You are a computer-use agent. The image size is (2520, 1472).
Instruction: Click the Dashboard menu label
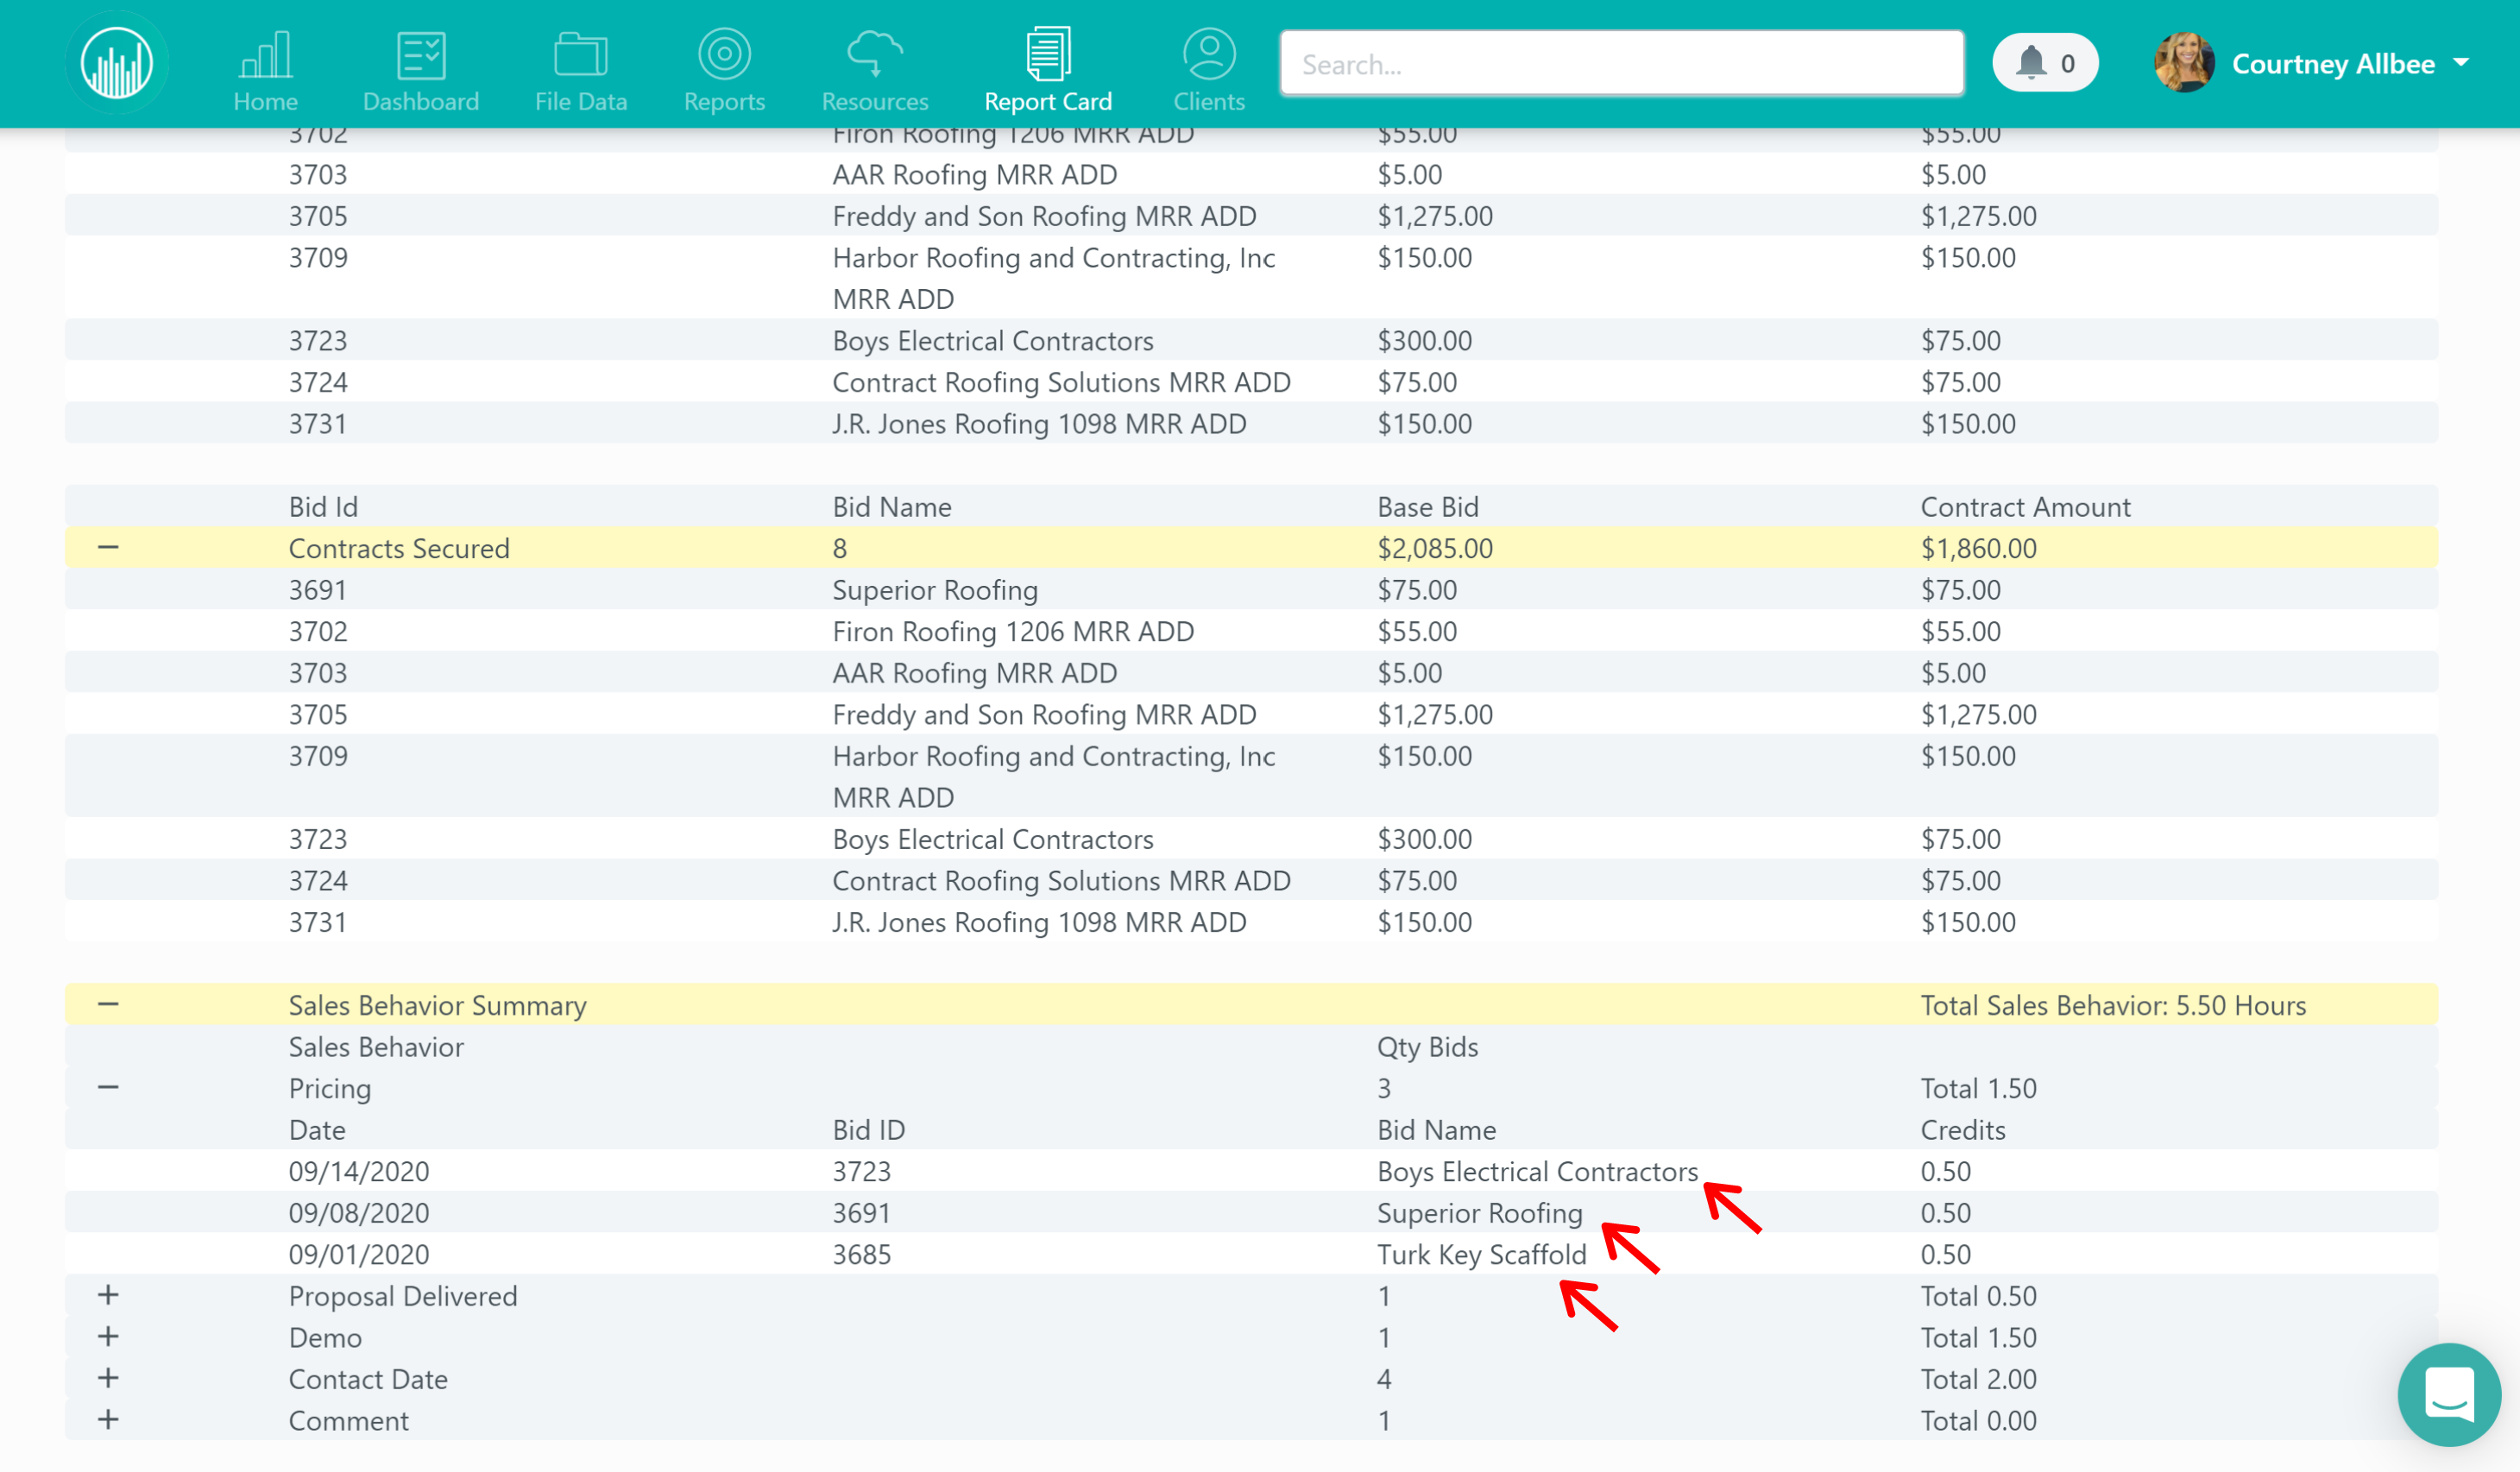click(421, 102)
